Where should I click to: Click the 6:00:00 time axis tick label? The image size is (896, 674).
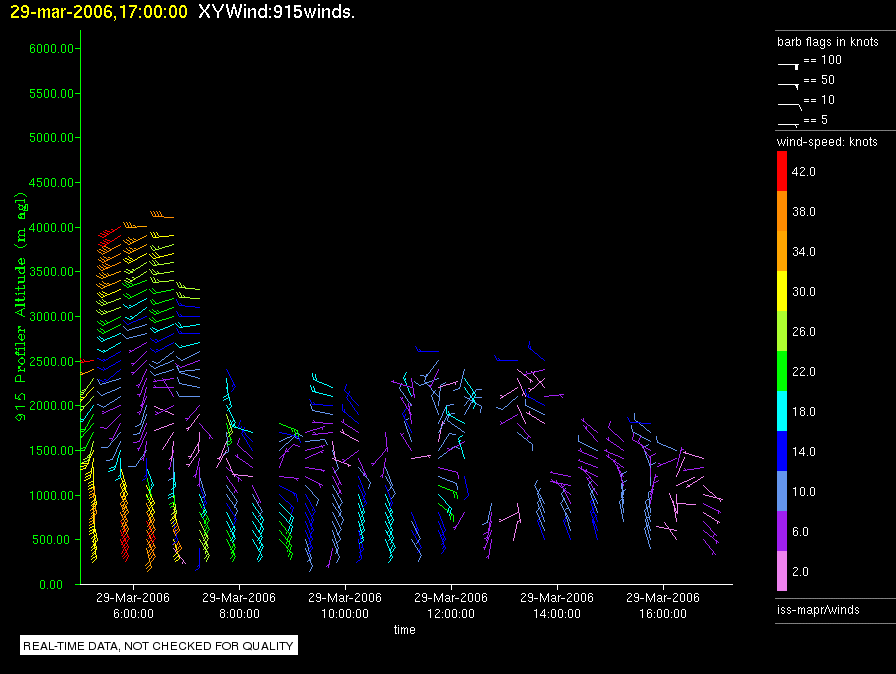[131, 612]
